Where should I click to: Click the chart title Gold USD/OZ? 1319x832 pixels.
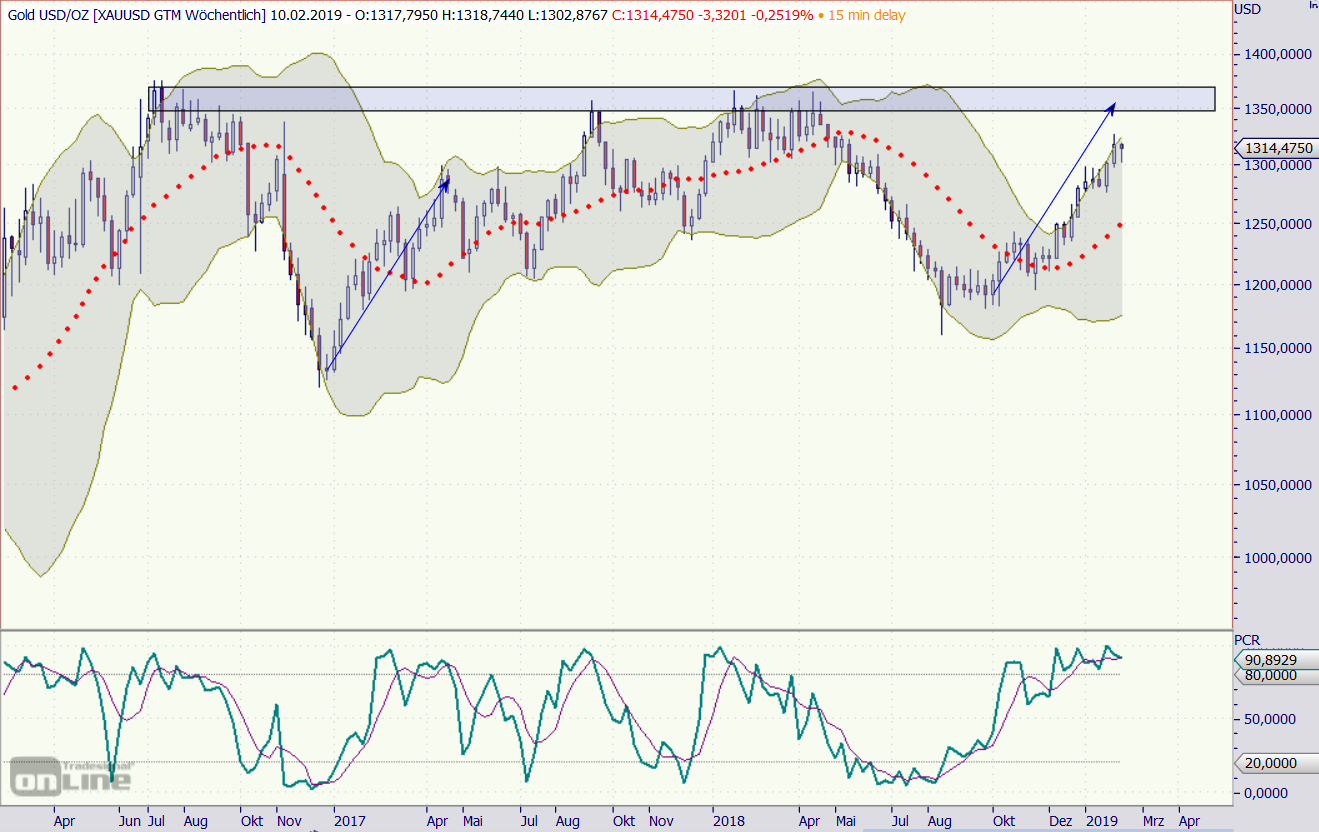pyautogui.click(x=48, y=15)
